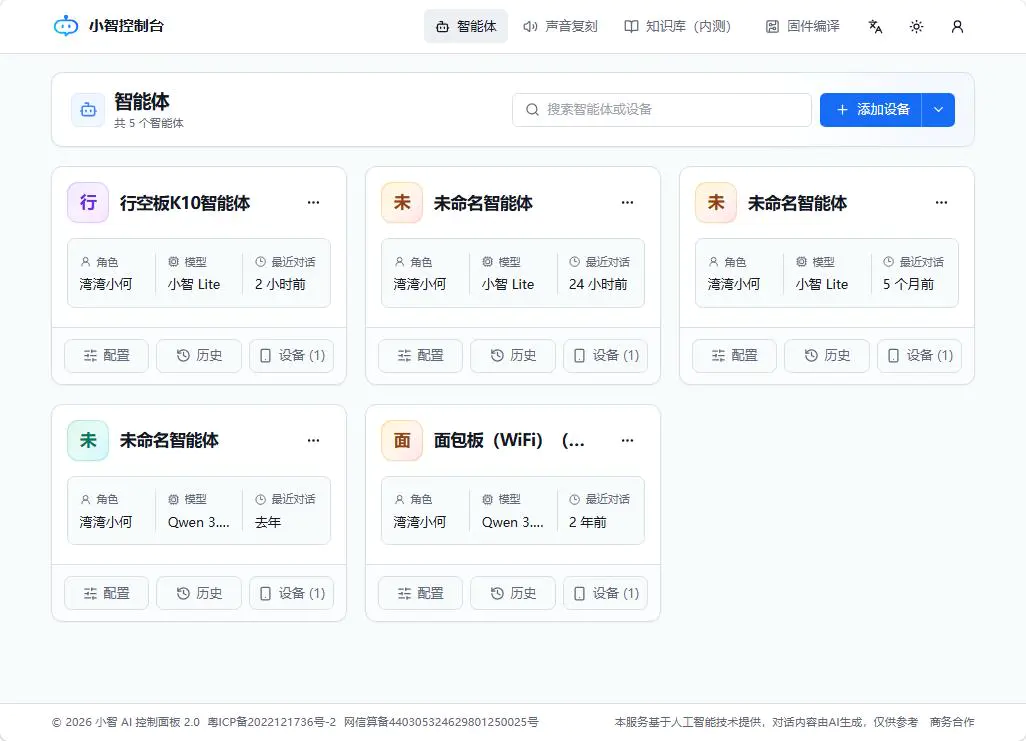This screenshot has height=741, width=1026.
Task: Open 设备 (1) for 面包板 (WiFi)
Action: click(606, 593)
